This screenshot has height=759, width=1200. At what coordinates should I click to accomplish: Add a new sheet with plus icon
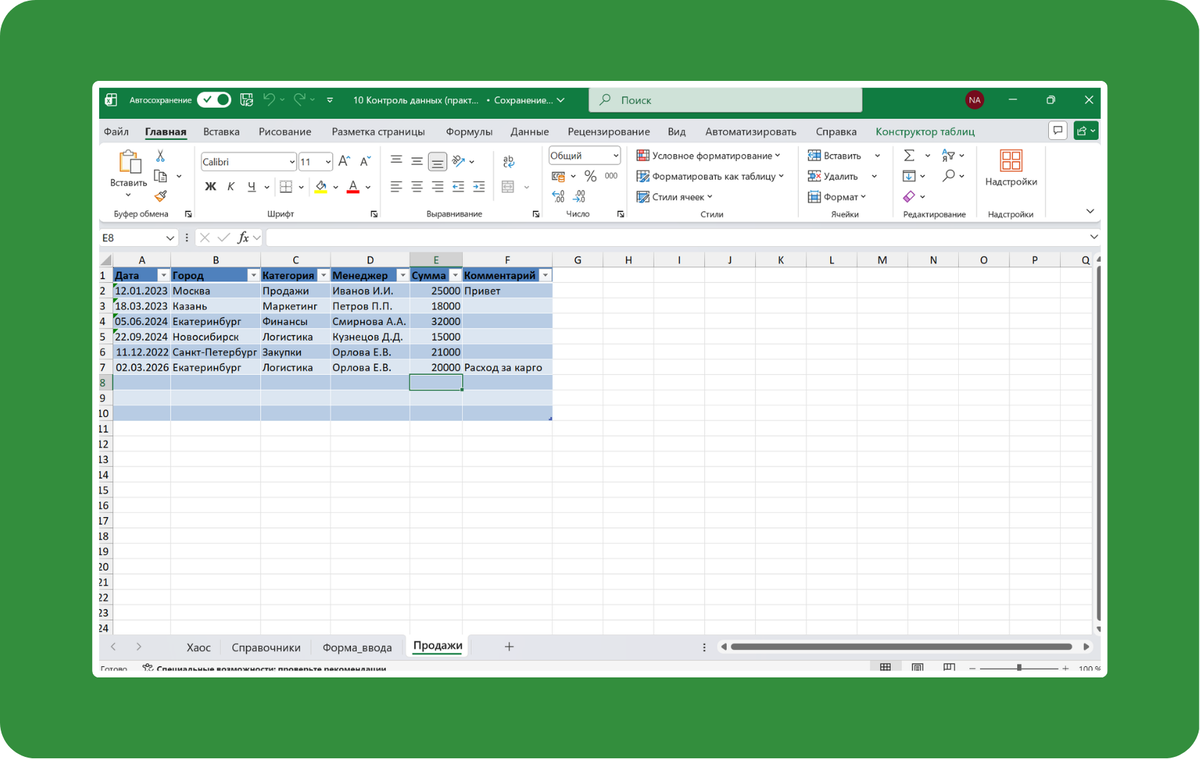(x=509, y=647)
